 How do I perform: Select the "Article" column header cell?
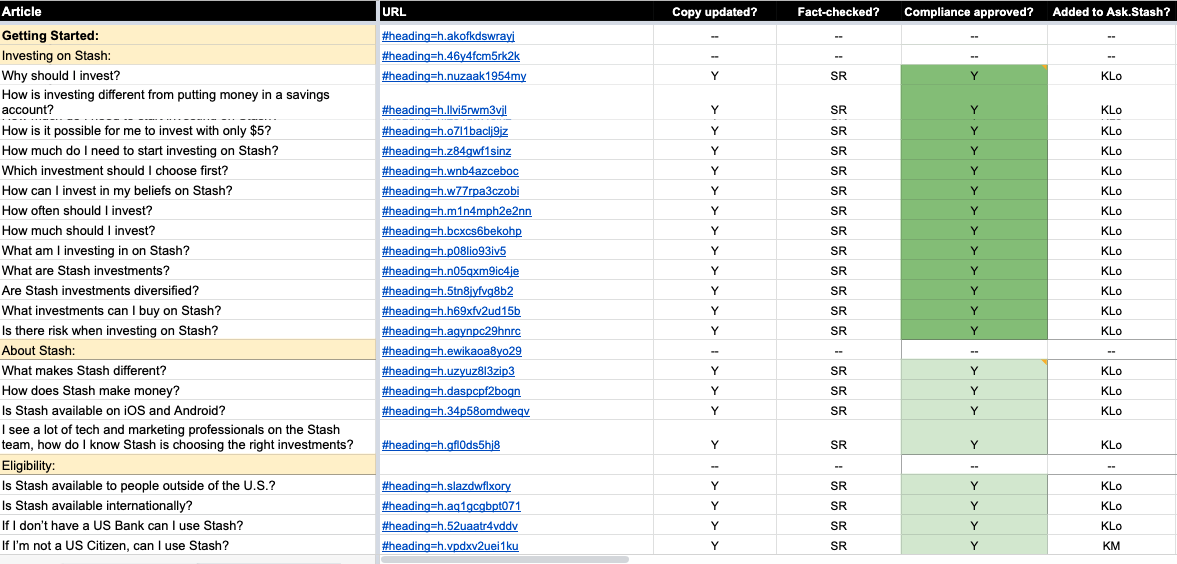187,11
